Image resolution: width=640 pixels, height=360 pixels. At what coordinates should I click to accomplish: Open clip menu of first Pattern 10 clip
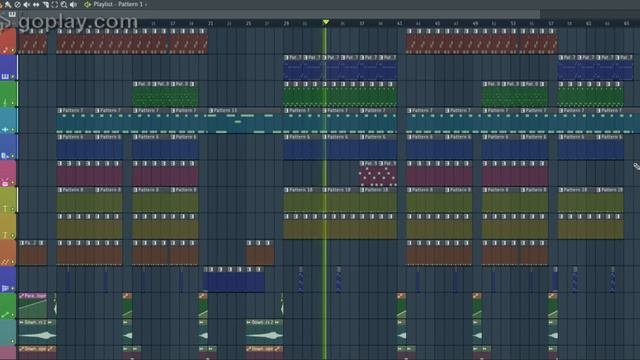287,190
